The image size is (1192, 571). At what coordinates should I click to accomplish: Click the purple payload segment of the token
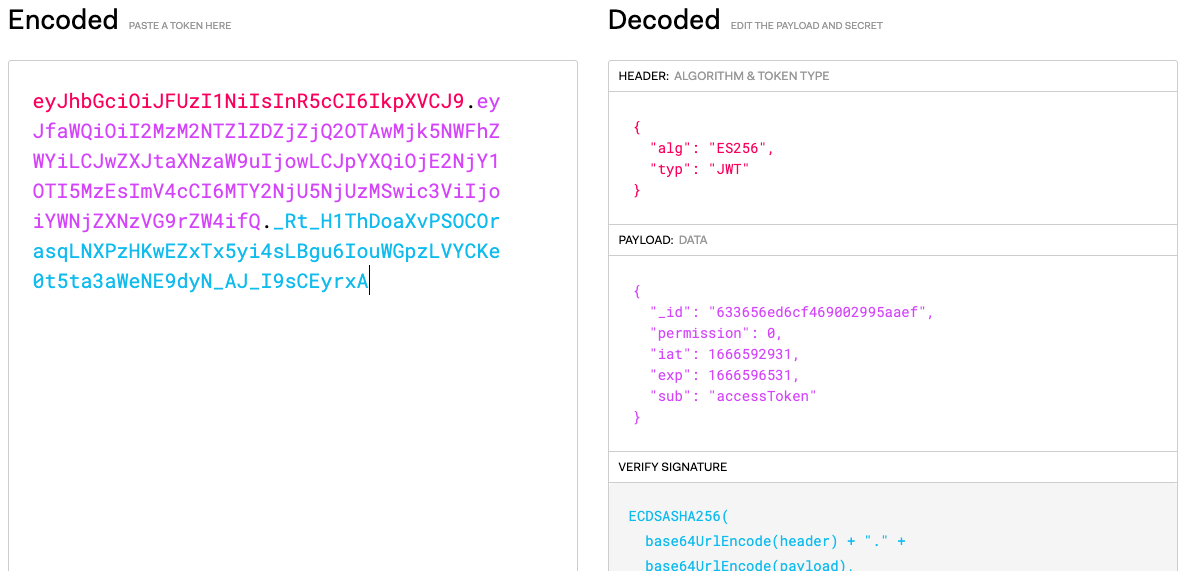point(266,161)
